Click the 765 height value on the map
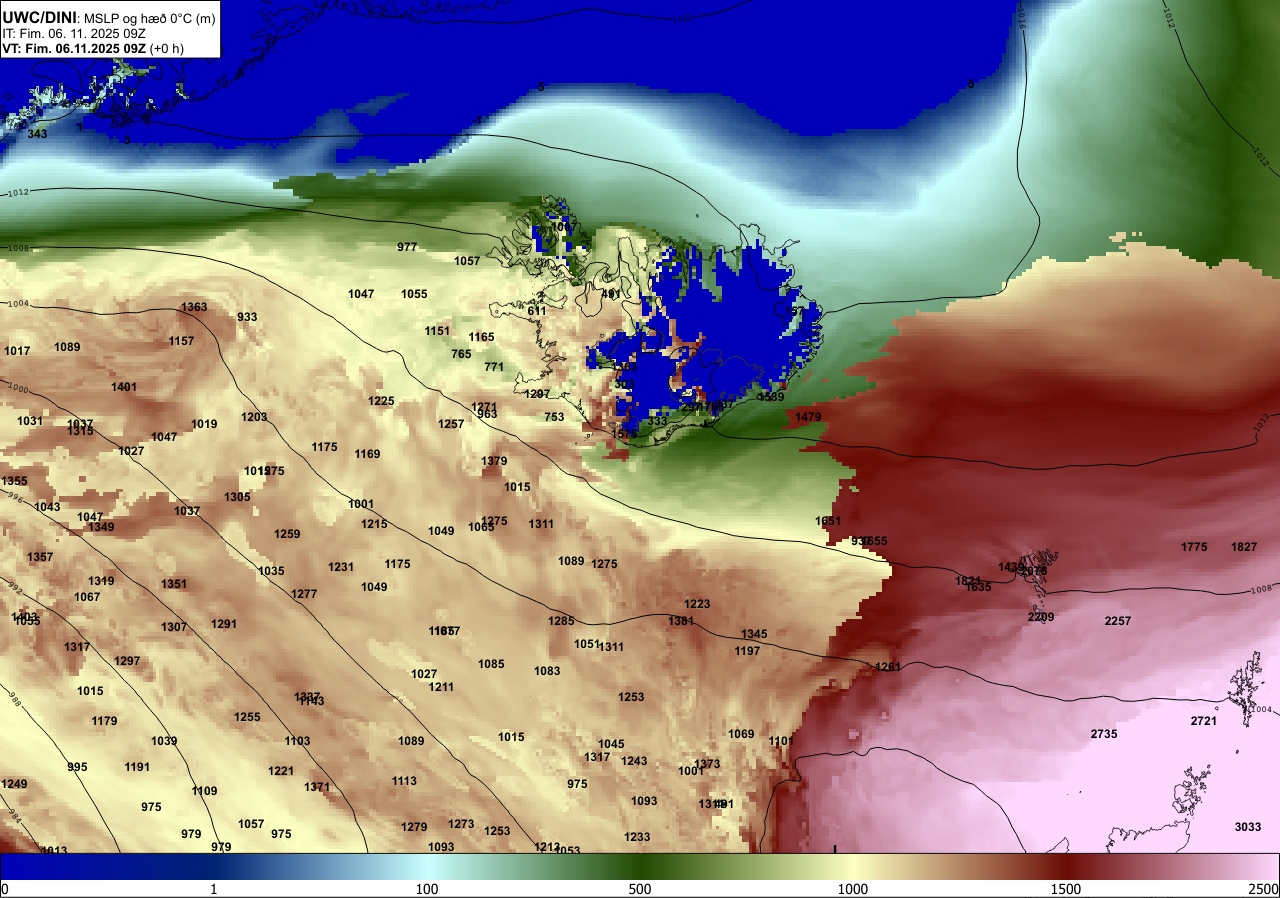 click(x=461, y=354)
